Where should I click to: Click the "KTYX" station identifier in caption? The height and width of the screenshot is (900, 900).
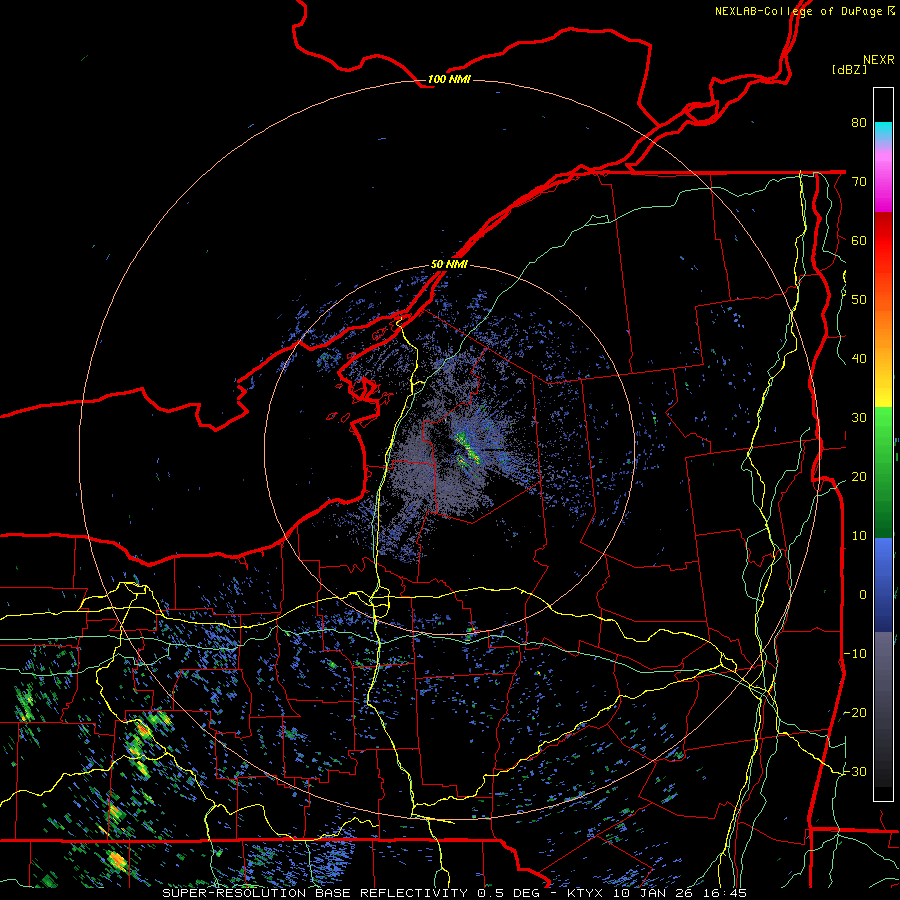[586, 893]
